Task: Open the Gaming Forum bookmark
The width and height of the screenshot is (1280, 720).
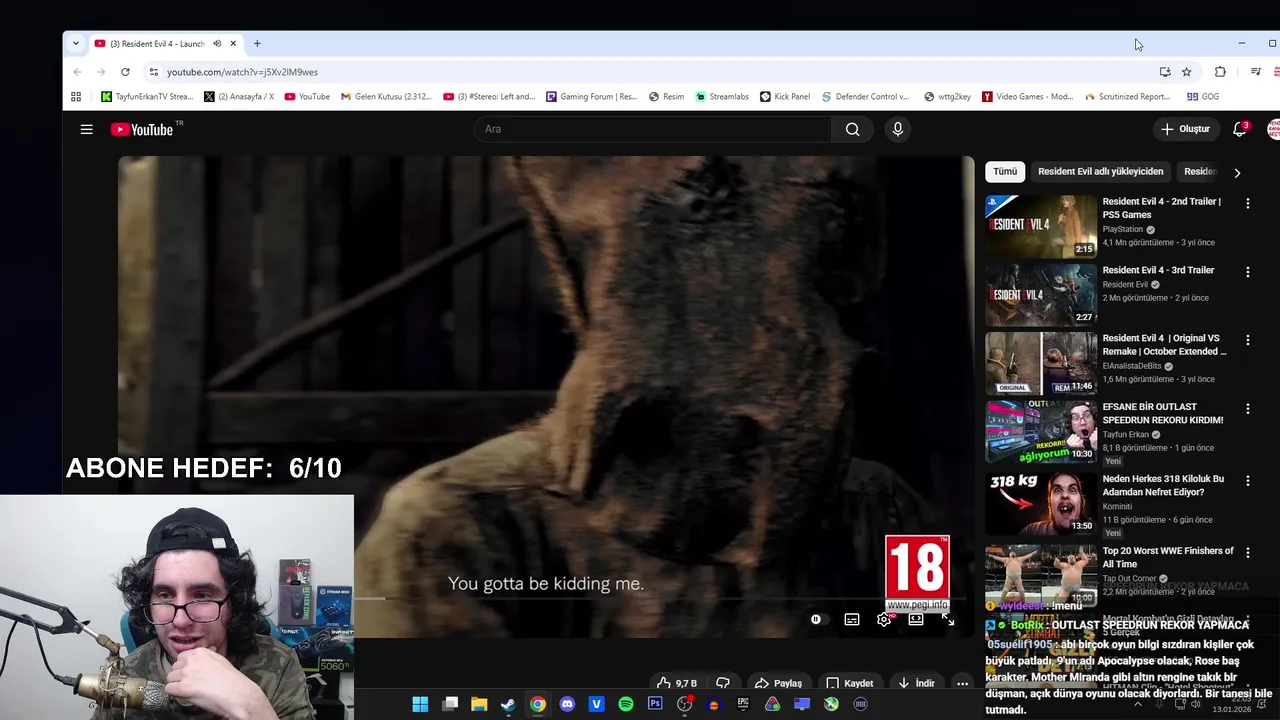Action: point(591,97)
